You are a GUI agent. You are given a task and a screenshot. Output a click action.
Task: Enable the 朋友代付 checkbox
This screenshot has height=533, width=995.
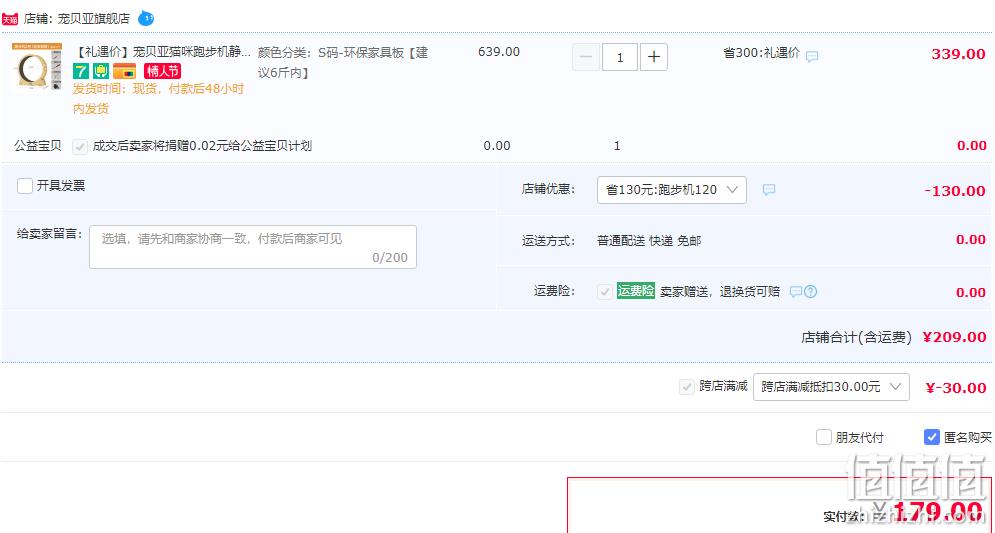click(x=824, y=437)
